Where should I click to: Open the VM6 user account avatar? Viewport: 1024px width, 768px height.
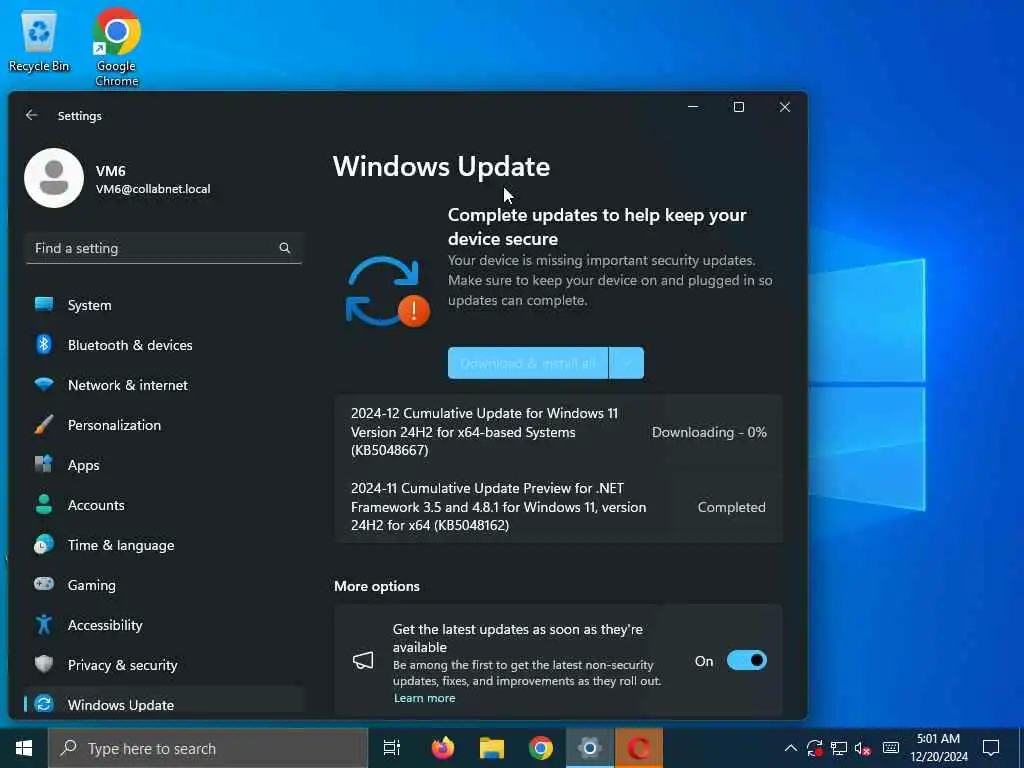54,178
